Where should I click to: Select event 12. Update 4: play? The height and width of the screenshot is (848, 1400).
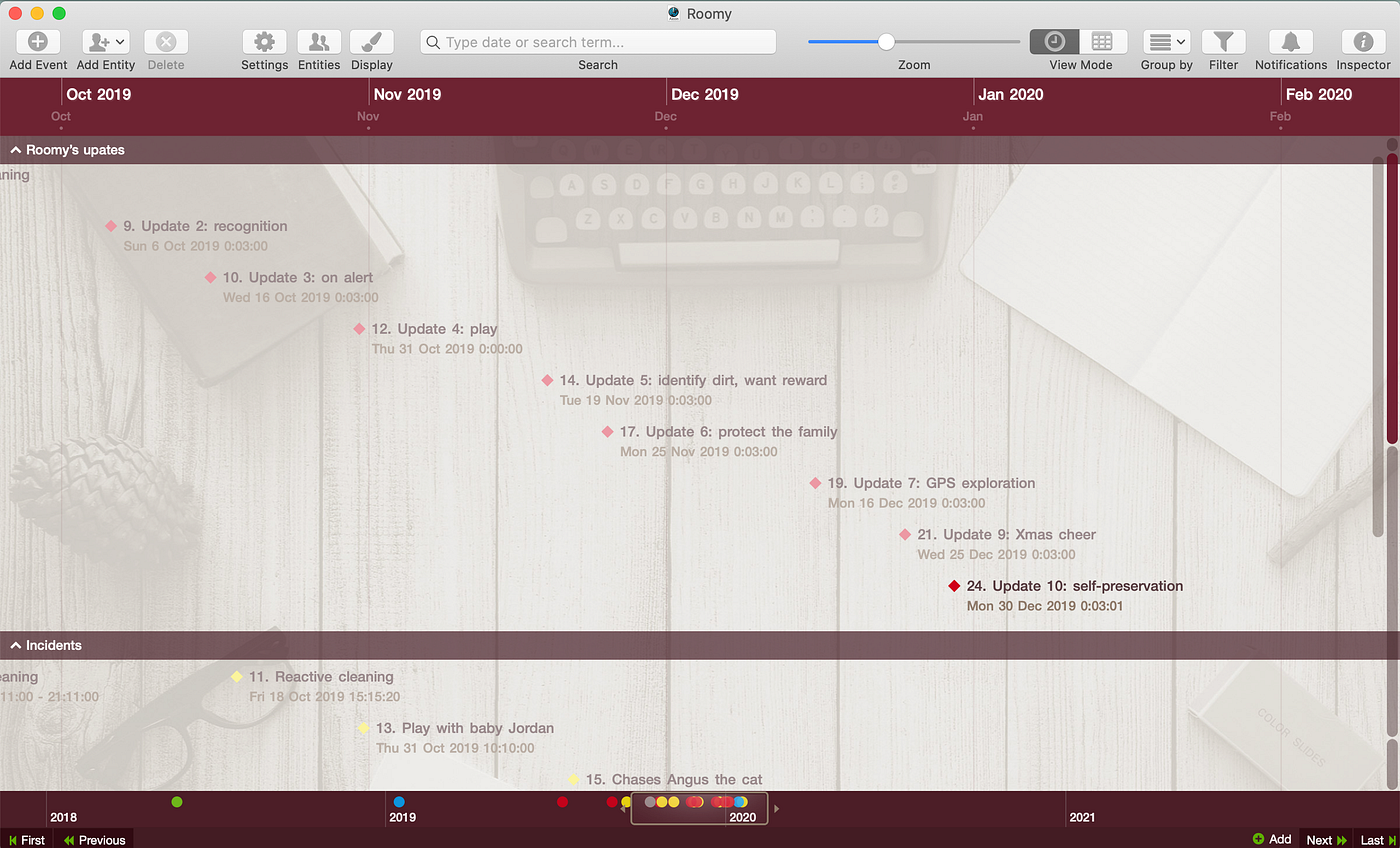coord(434,329)
